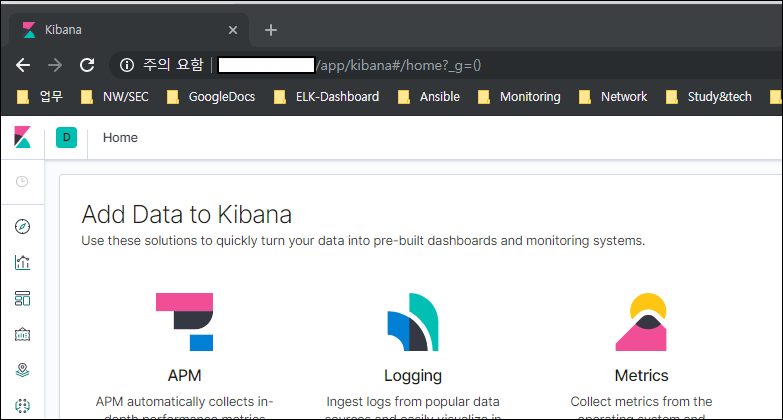Open the Study&tech bookmark folder
Screen dimensions: 783x420
point(709,96)
